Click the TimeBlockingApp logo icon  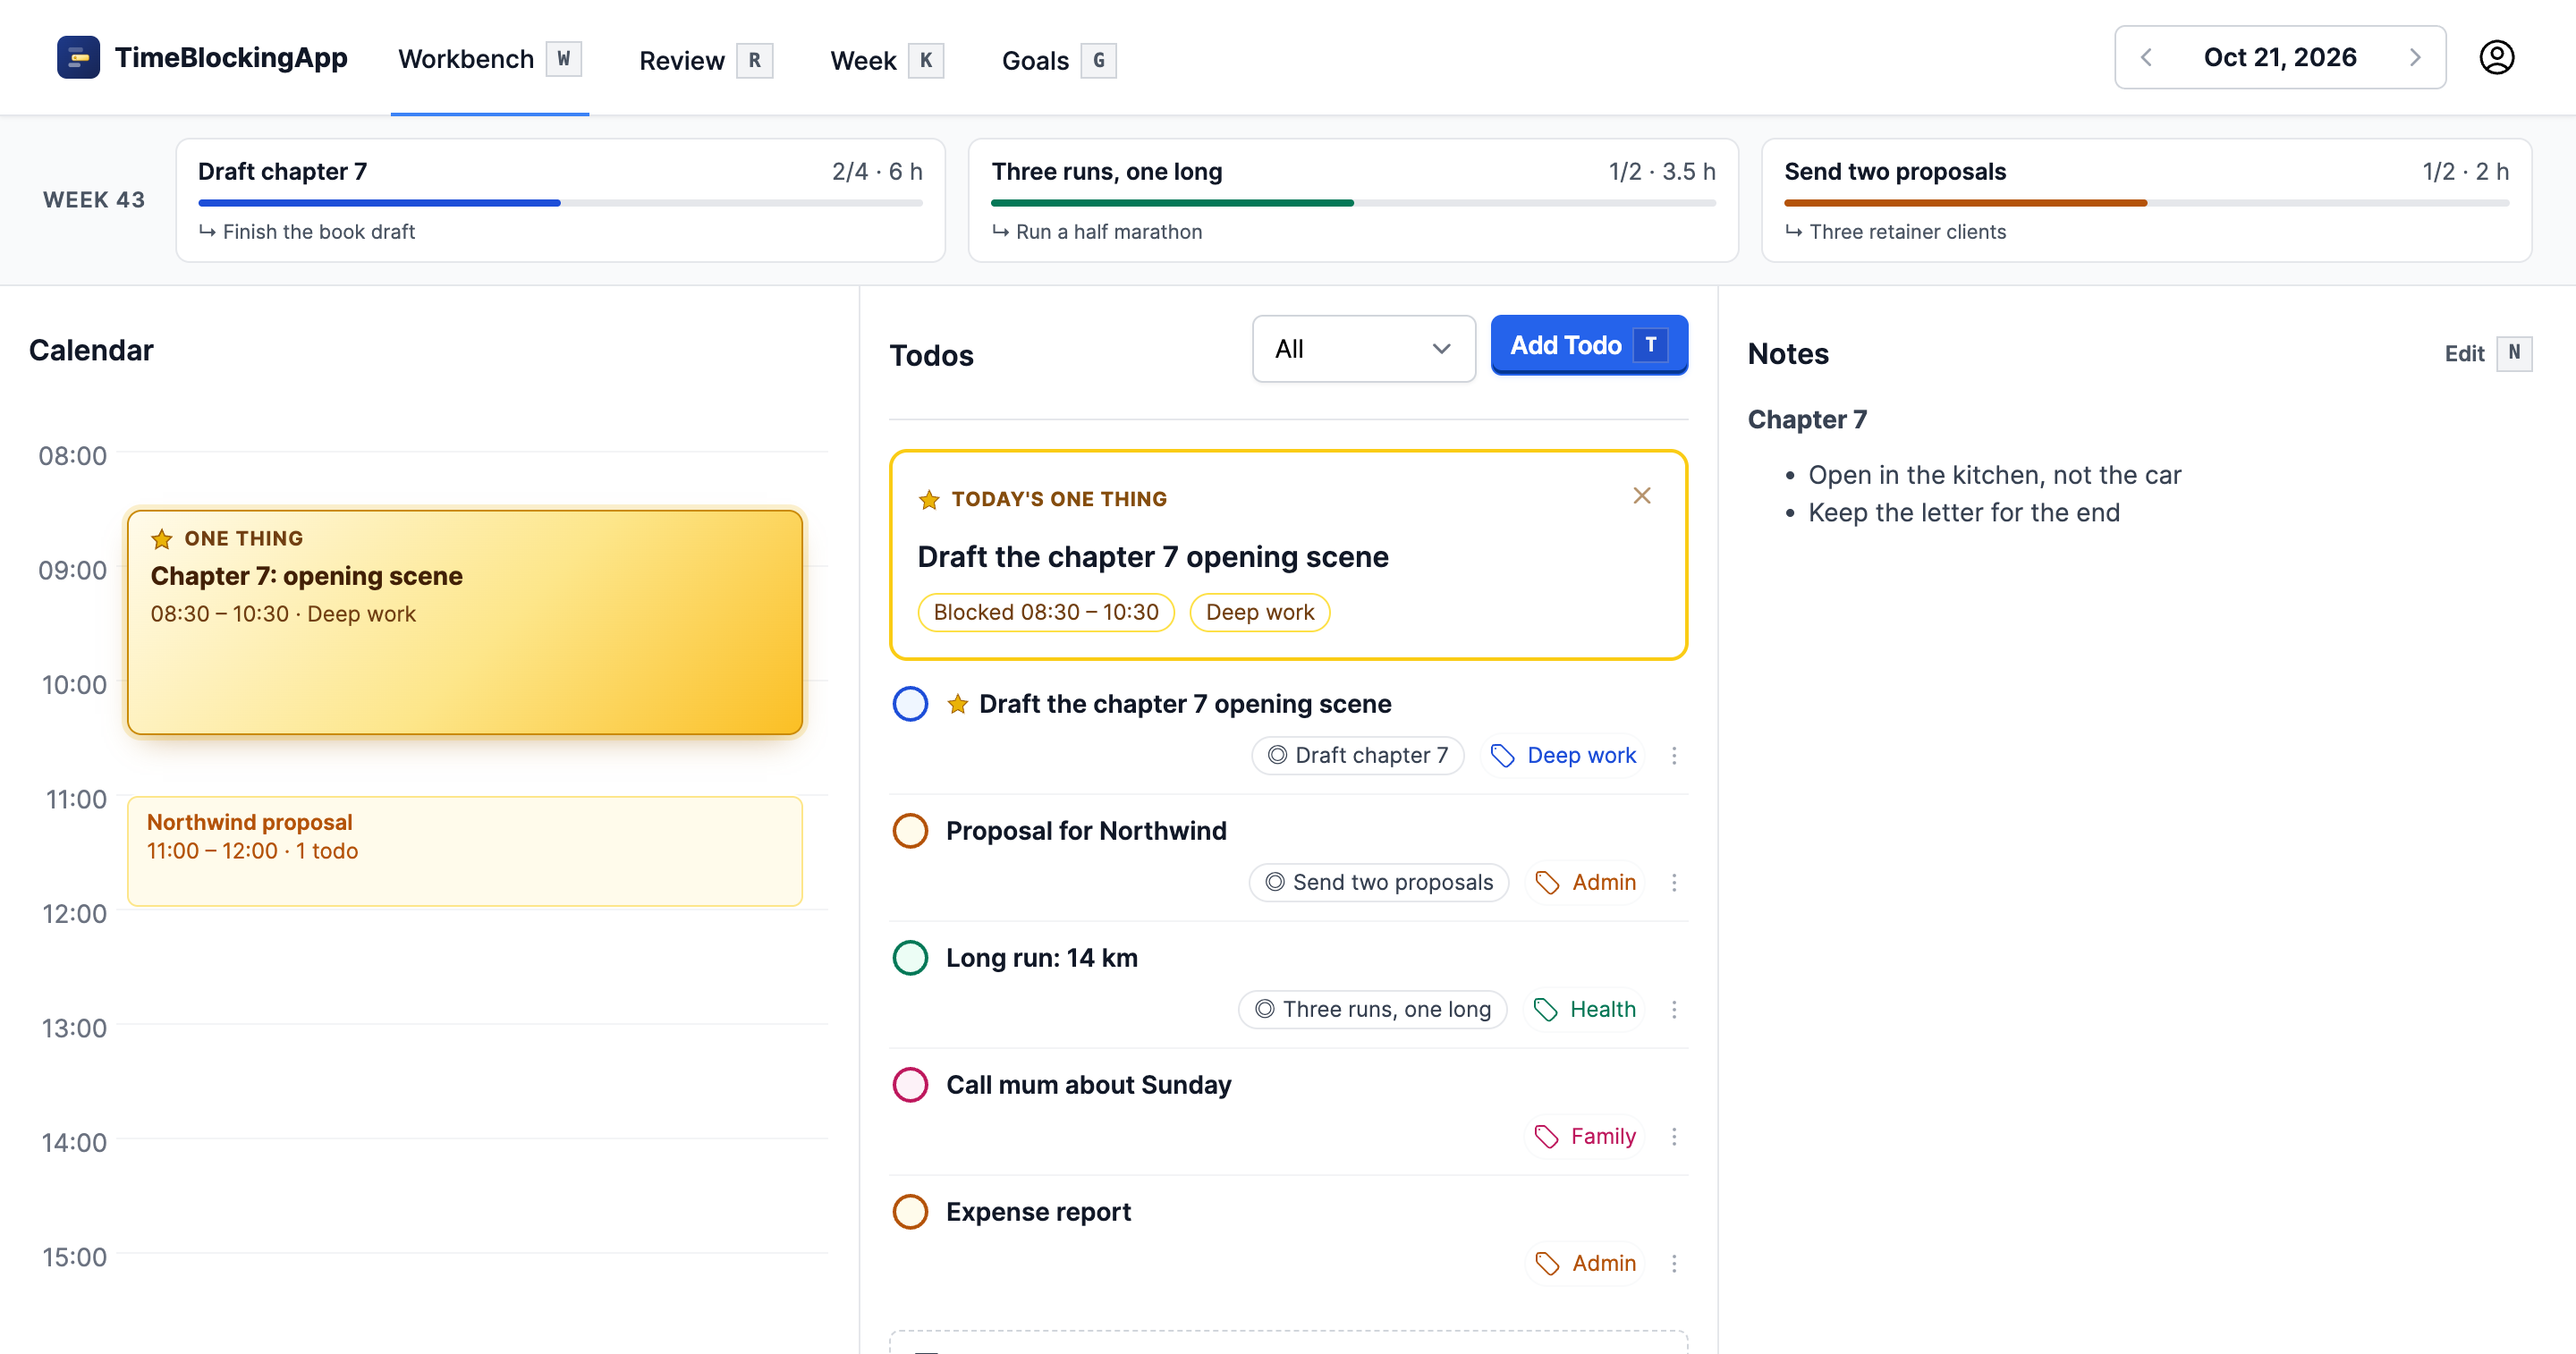[78, 57]
